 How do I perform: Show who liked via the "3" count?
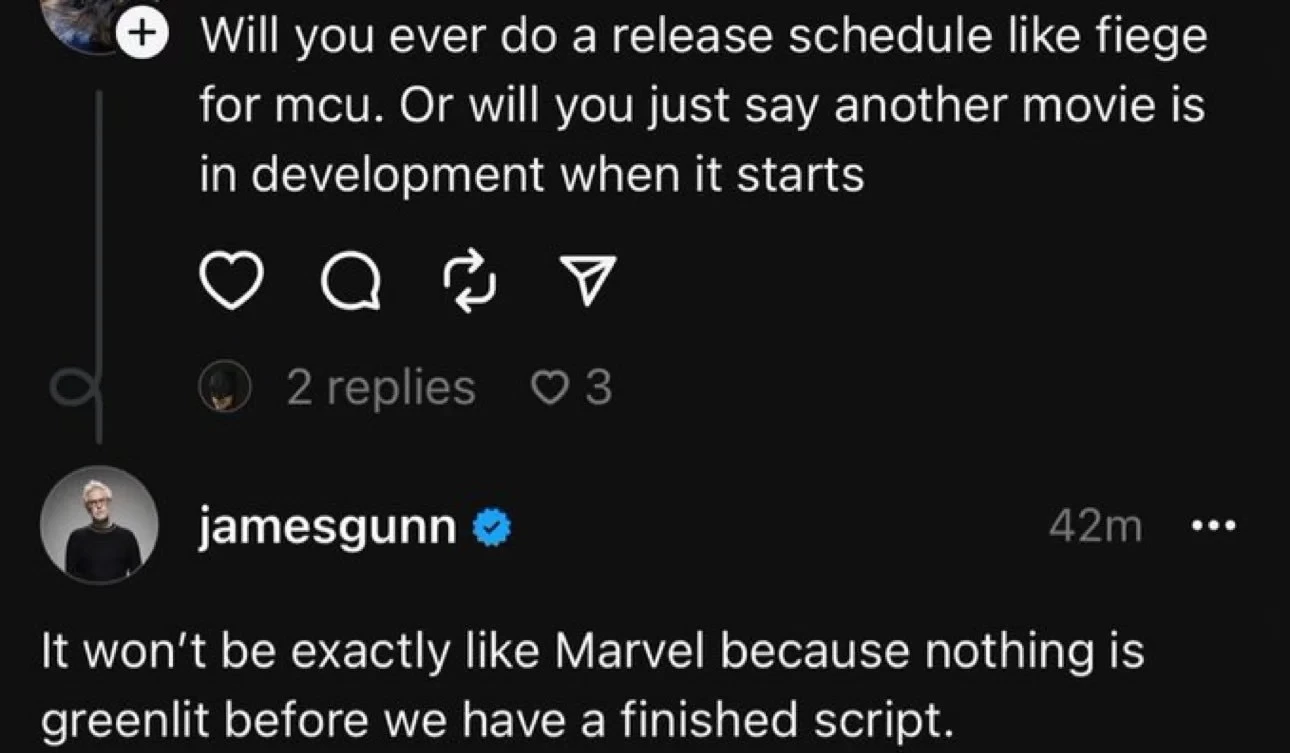597,388
